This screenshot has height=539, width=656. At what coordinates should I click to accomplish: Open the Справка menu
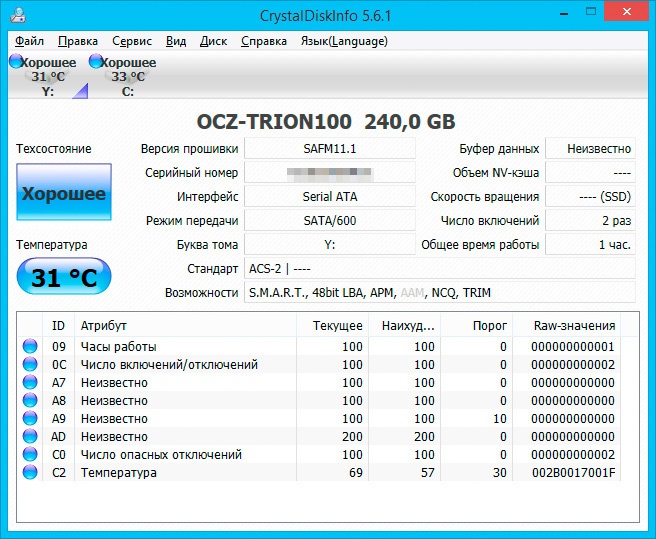[x=264, y=41]
